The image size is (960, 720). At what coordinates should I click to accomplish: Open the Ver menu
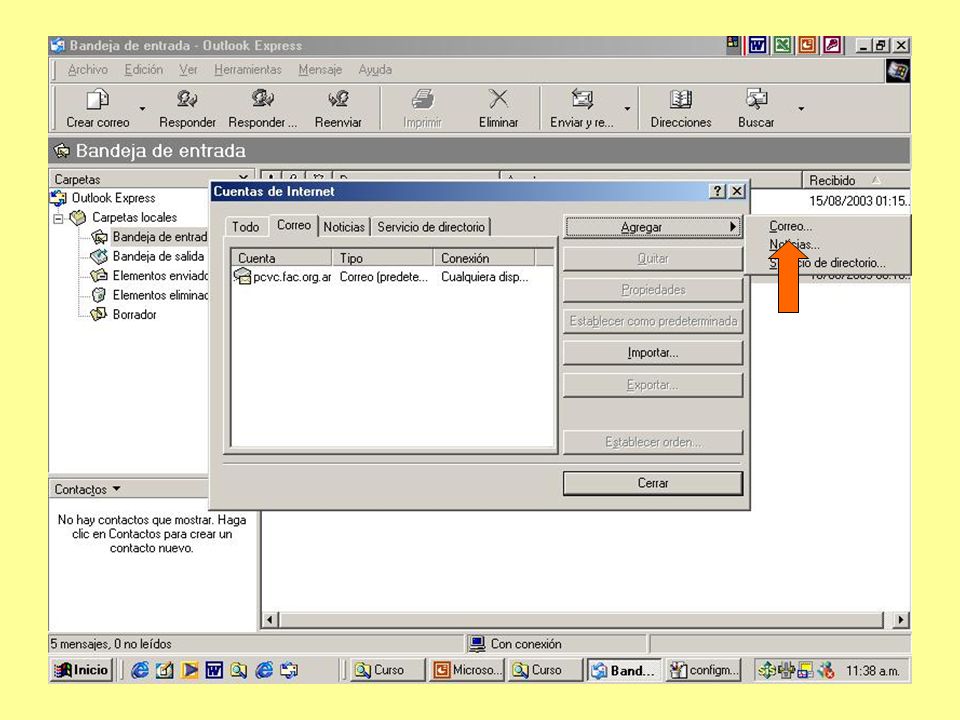click(189, 70)
